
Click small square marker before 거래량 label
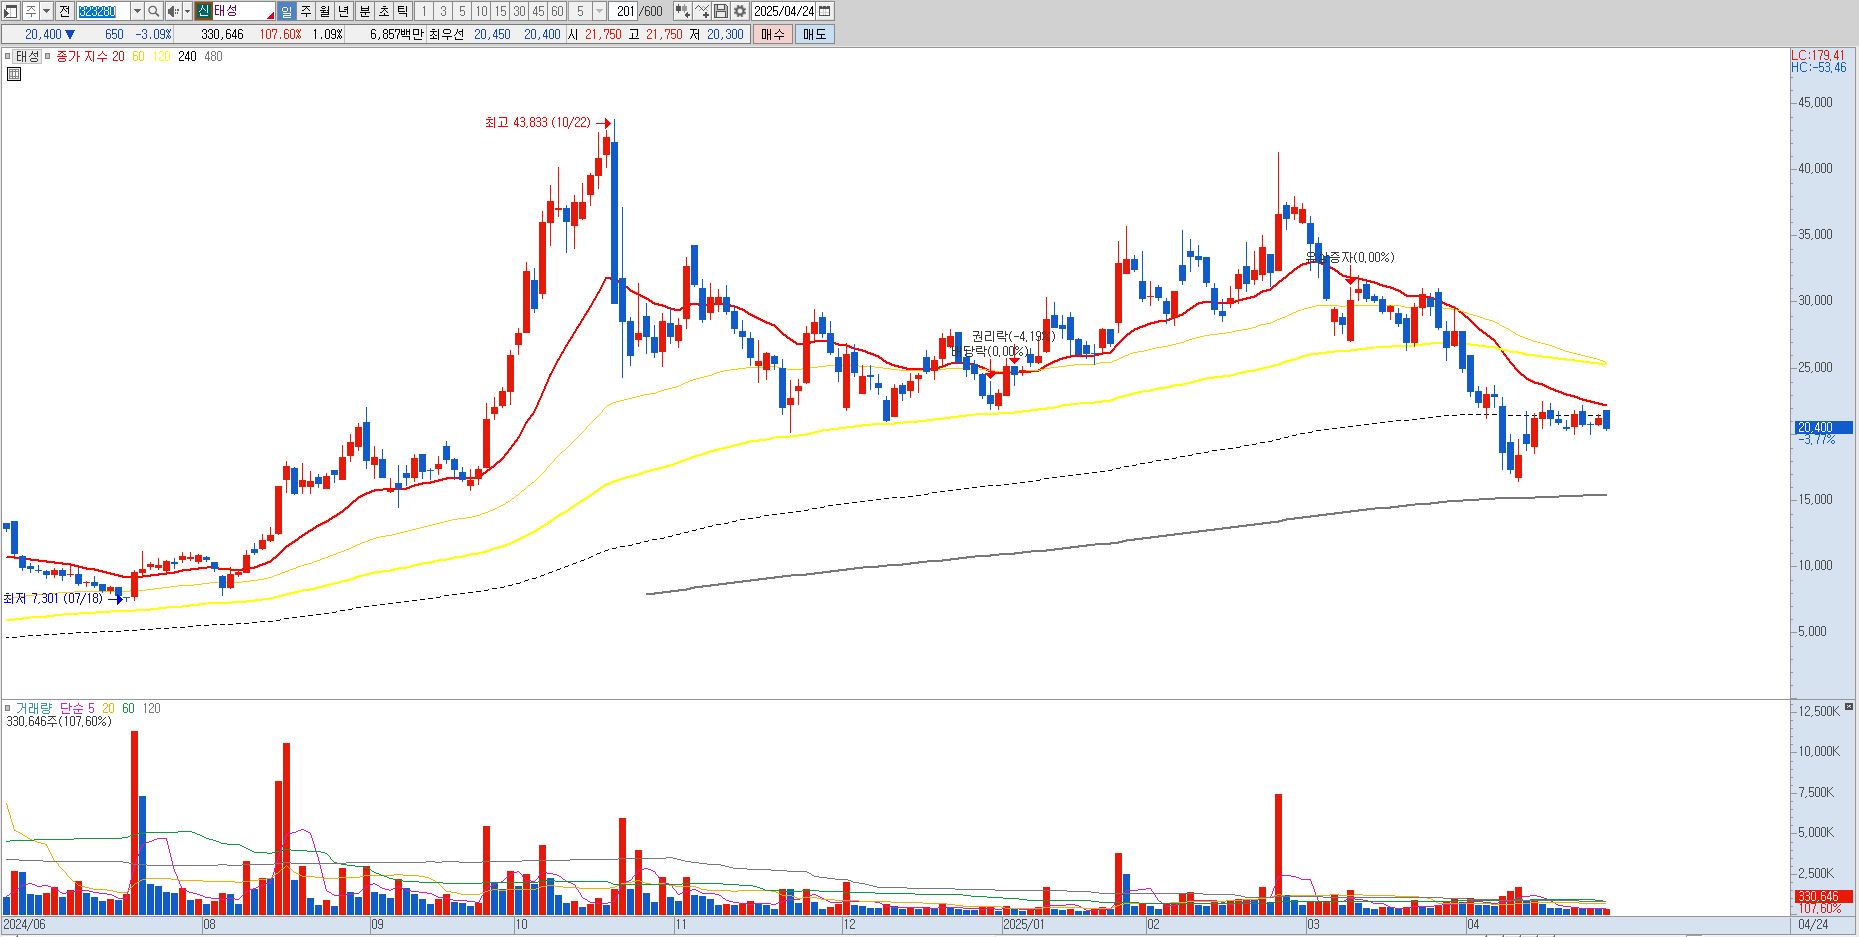(8, 708)
